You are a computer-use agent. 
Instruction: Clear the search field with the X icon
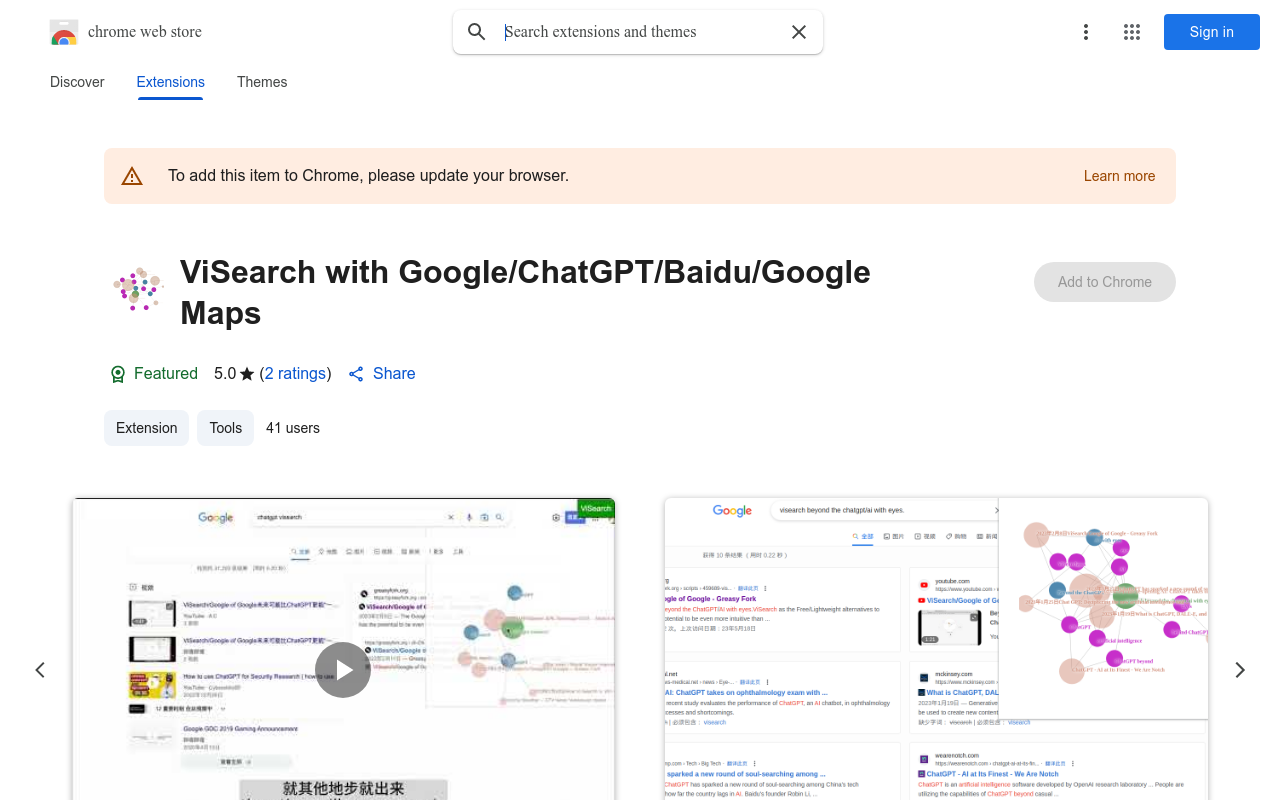(799, 32)
